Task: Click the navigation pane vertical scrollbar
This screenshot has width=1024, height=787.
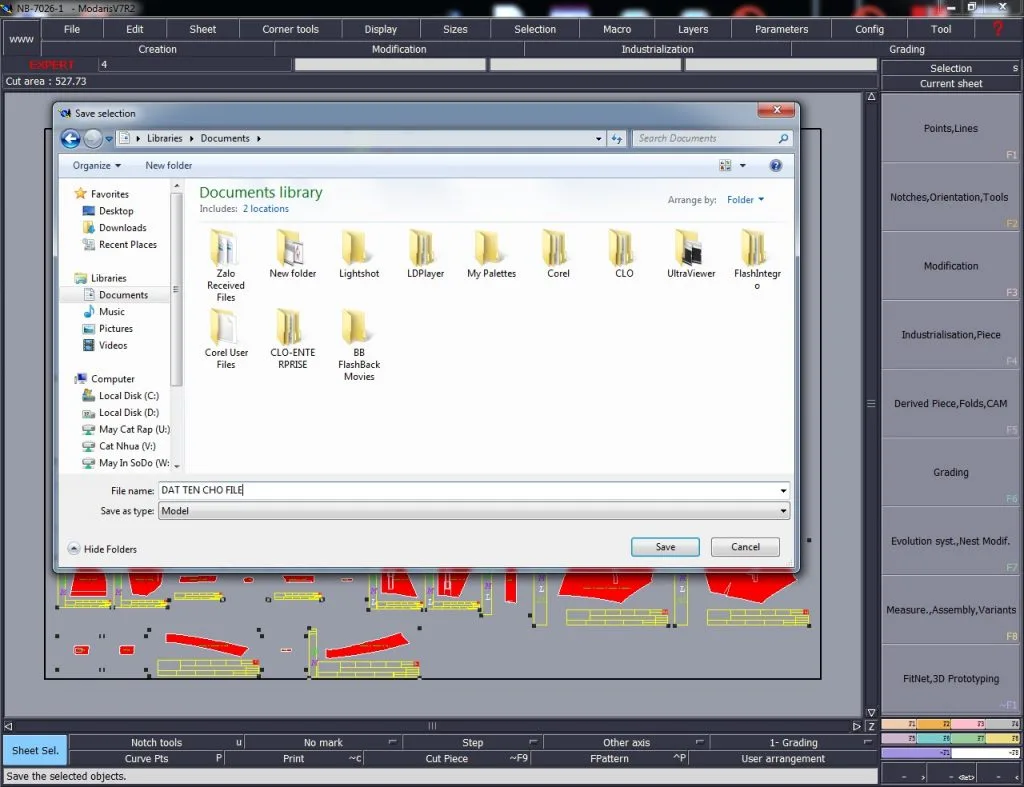Action: [176, 291]
